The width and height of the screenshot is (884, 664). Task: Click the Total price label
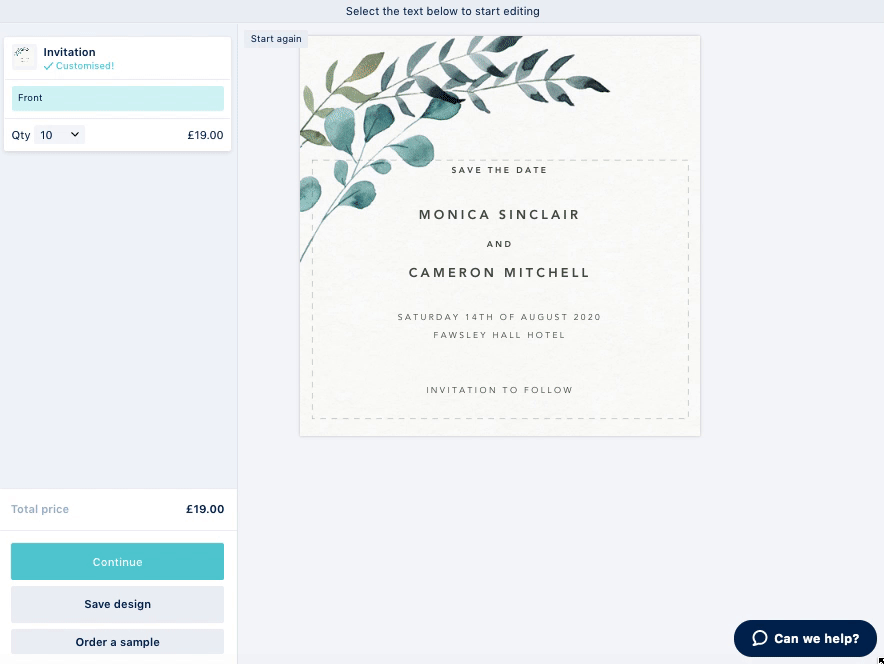[x=40, y=509]
